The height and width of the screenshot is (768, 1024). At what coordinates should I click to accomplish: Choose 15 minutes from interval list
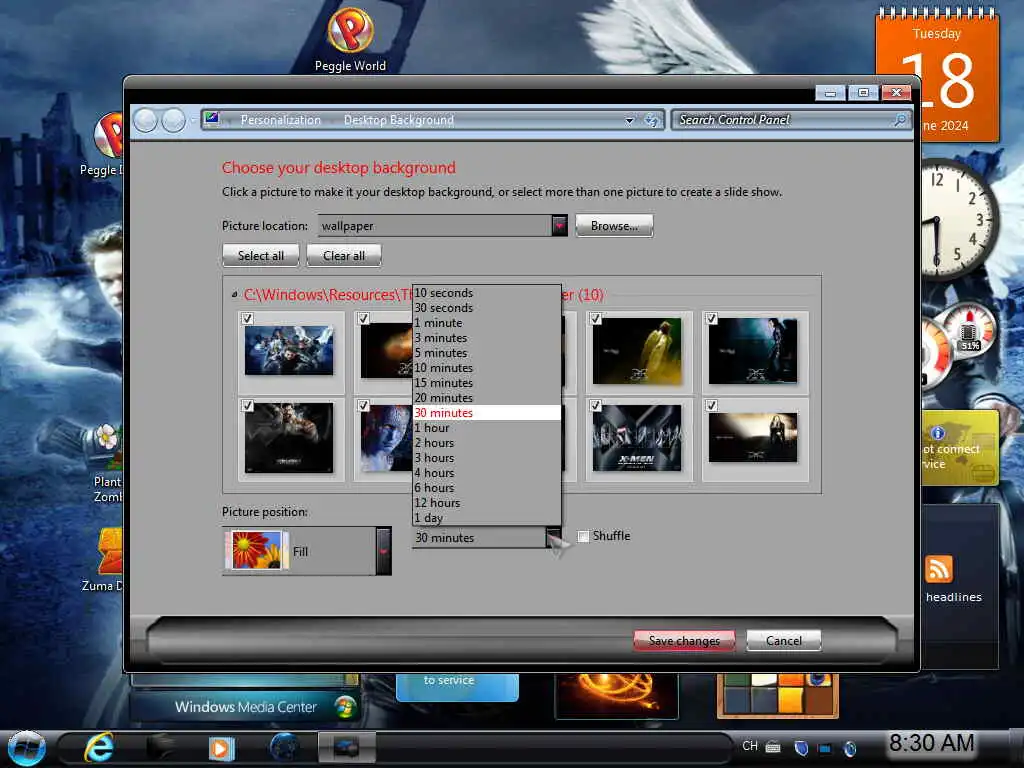pos(487,383)
